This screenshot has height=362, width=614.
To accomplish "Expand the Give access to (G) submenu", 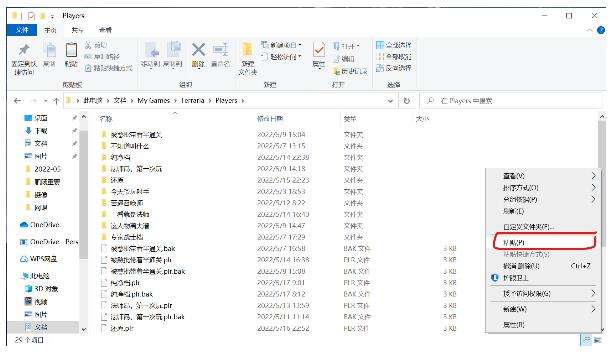I will pos(544,293).
